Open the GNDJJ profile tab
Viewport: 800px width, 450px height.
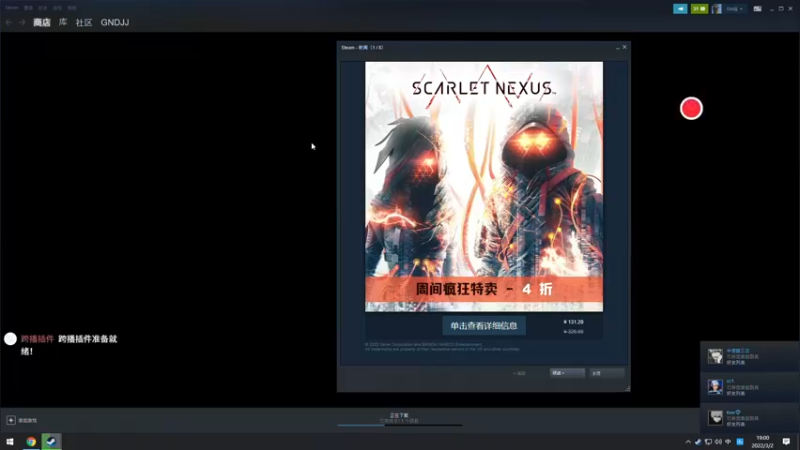click(115, 22)
